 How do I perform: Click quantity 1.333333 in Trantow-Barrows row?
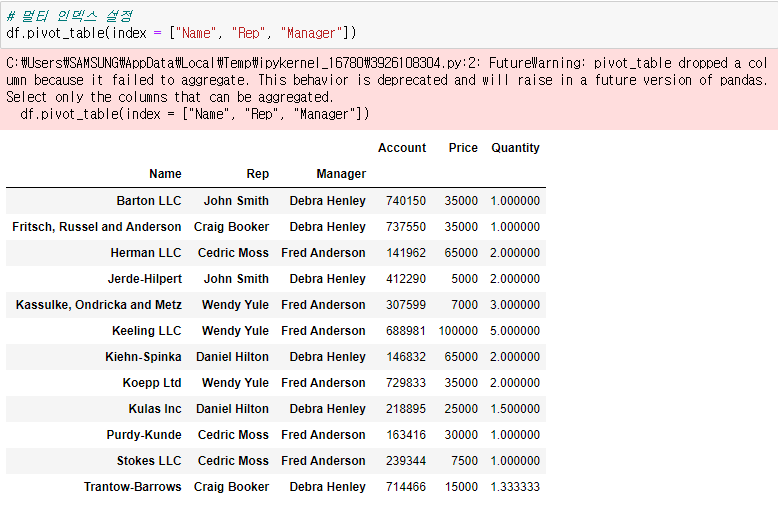click(515, 487)
